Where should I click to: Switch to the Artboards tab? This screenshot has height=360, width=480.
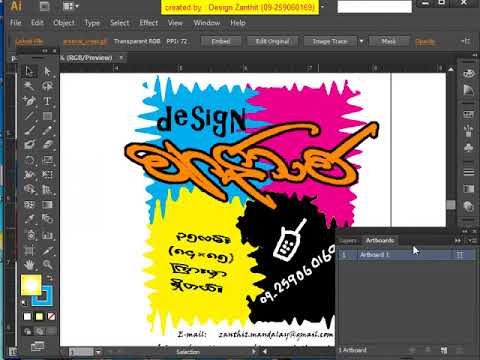point(380,240)
